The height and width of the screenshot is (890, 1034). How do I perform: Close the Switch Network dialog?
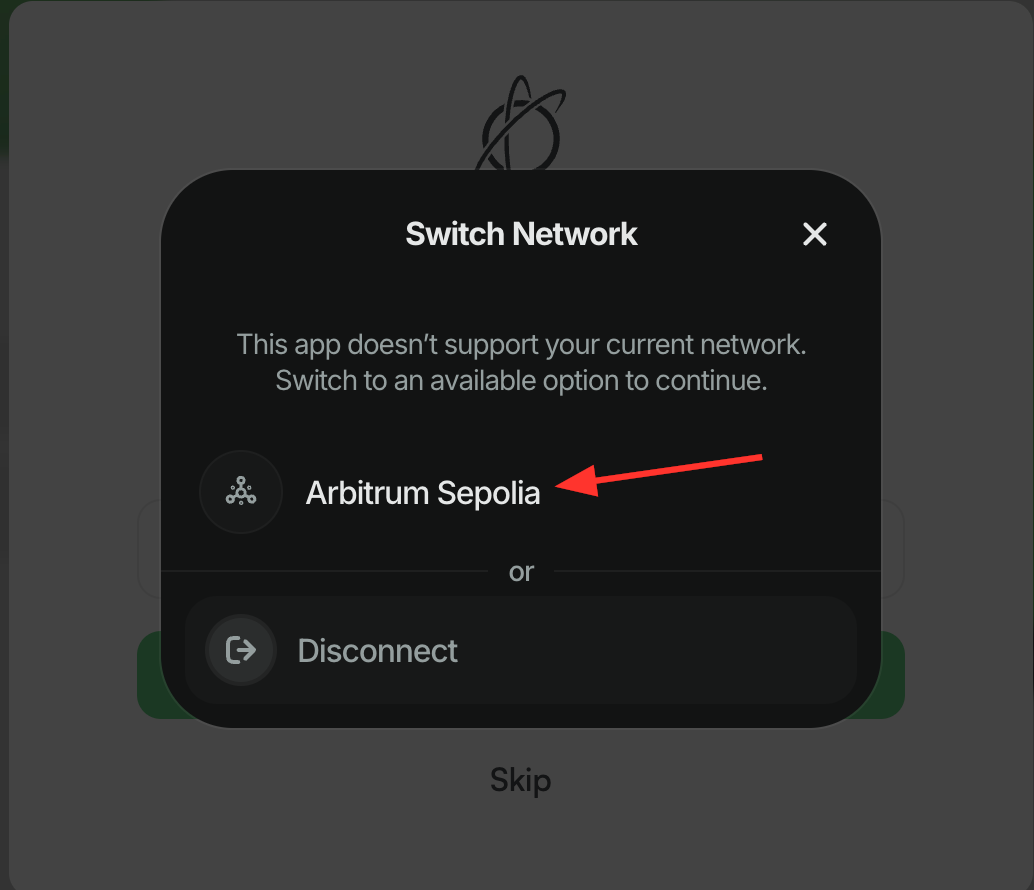click(814, 234)
